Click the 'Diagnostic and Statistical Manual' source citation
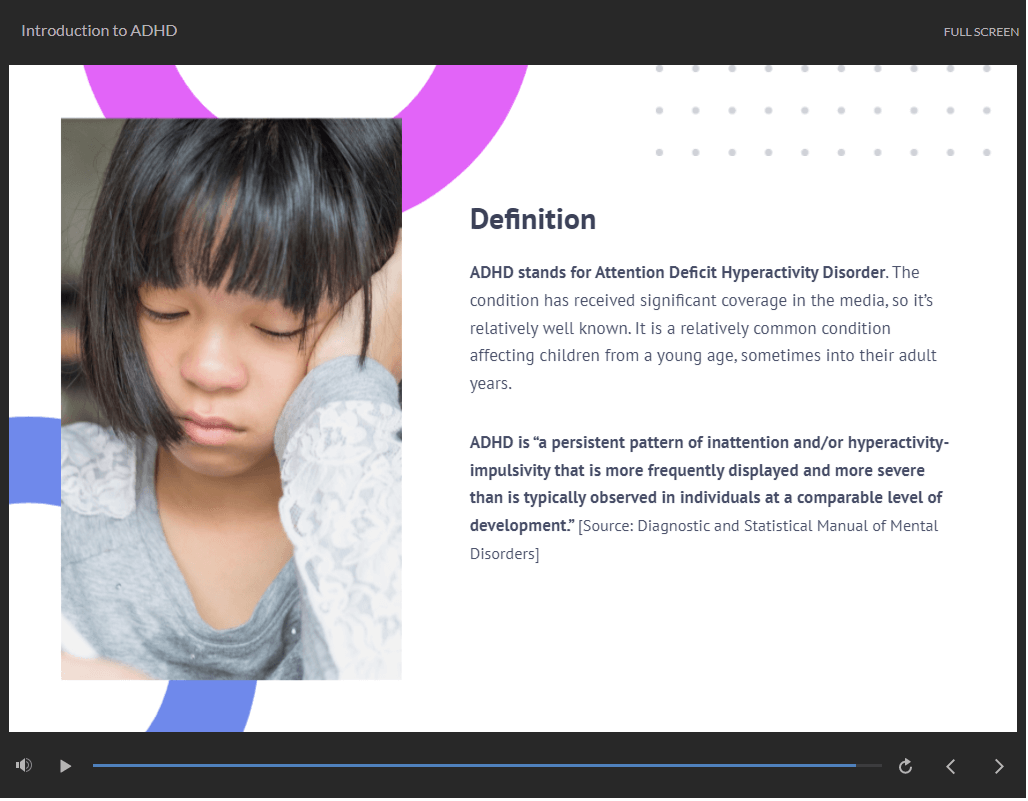1028x801 pixels. [x=704, y=539]
